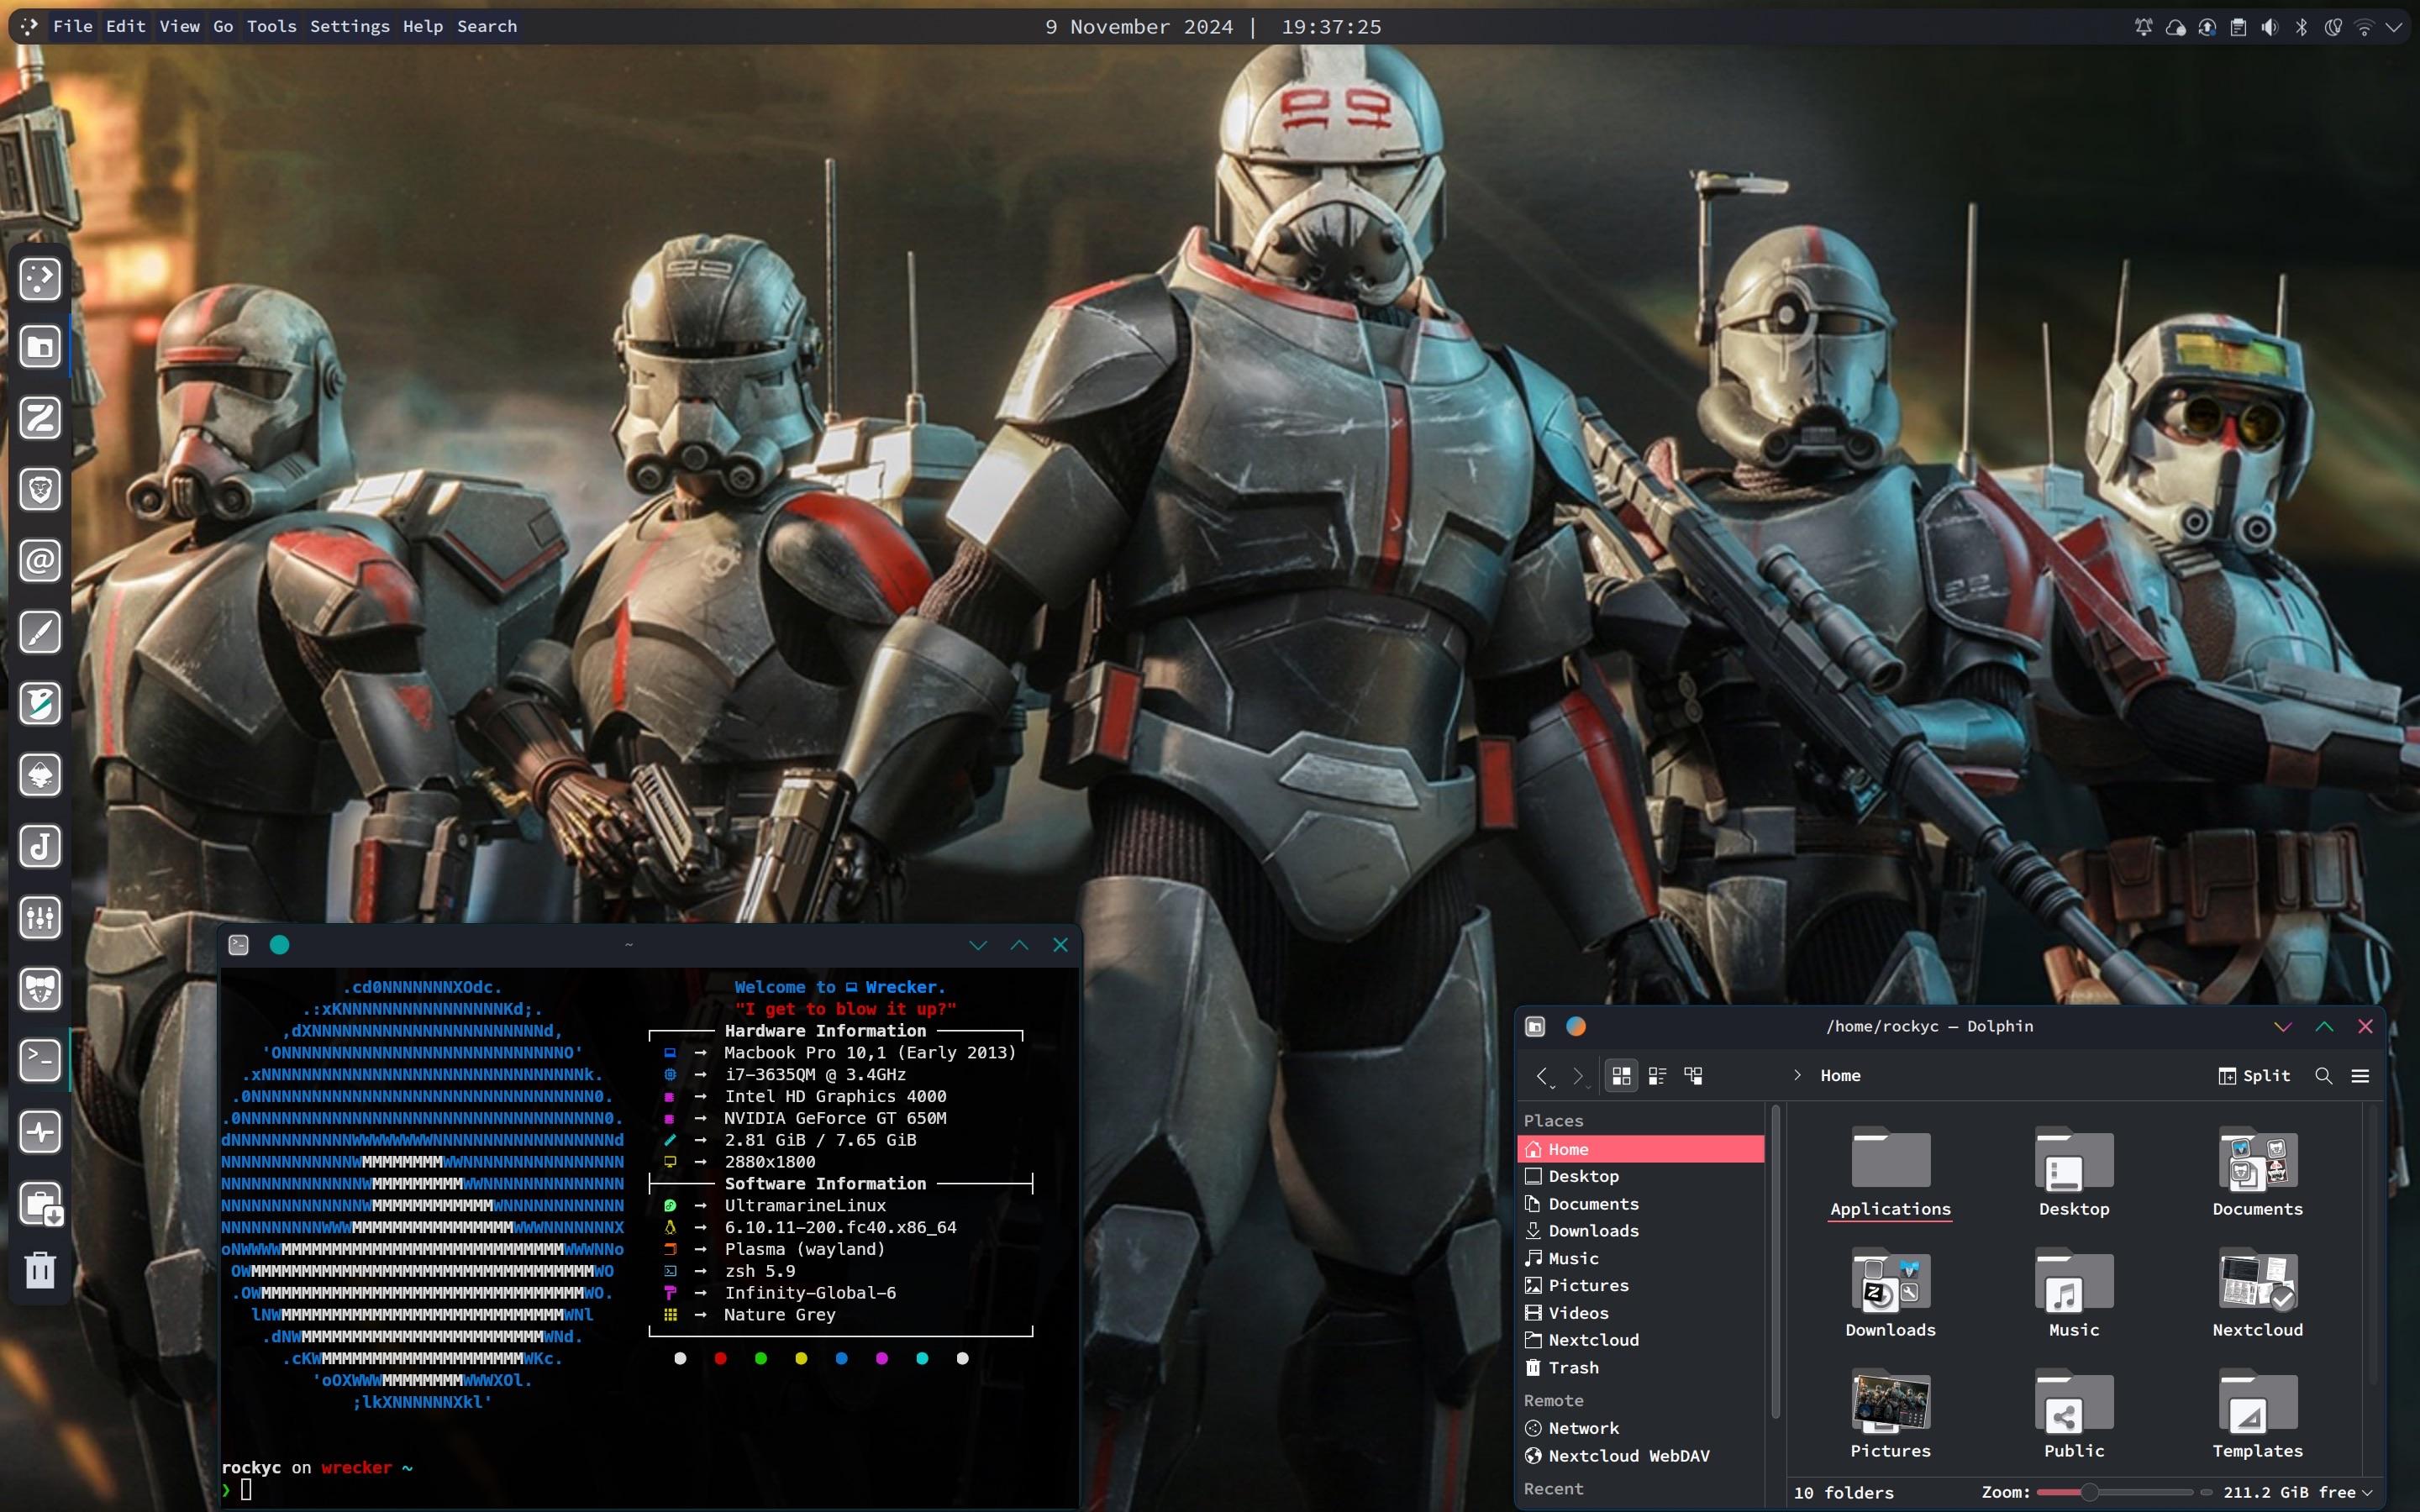Open Dolphin file manager from the dock
2420x1512 pixels.
[x=40, y=348]
